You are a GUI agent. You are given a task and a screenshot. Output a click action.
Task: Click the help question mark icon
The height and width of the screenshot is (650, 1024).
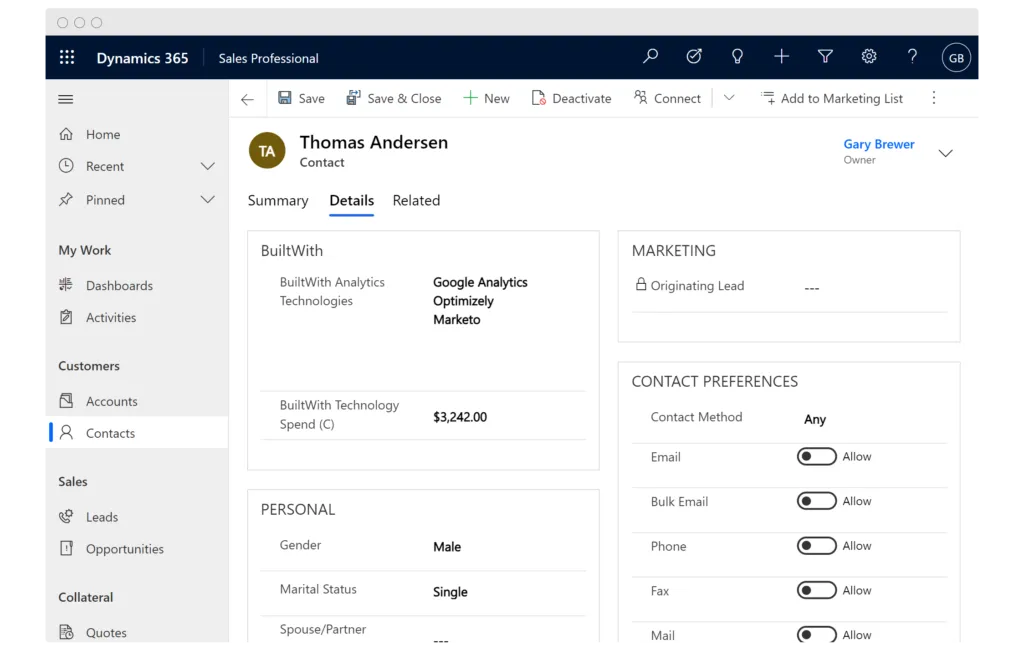click(x=912, y=57)
